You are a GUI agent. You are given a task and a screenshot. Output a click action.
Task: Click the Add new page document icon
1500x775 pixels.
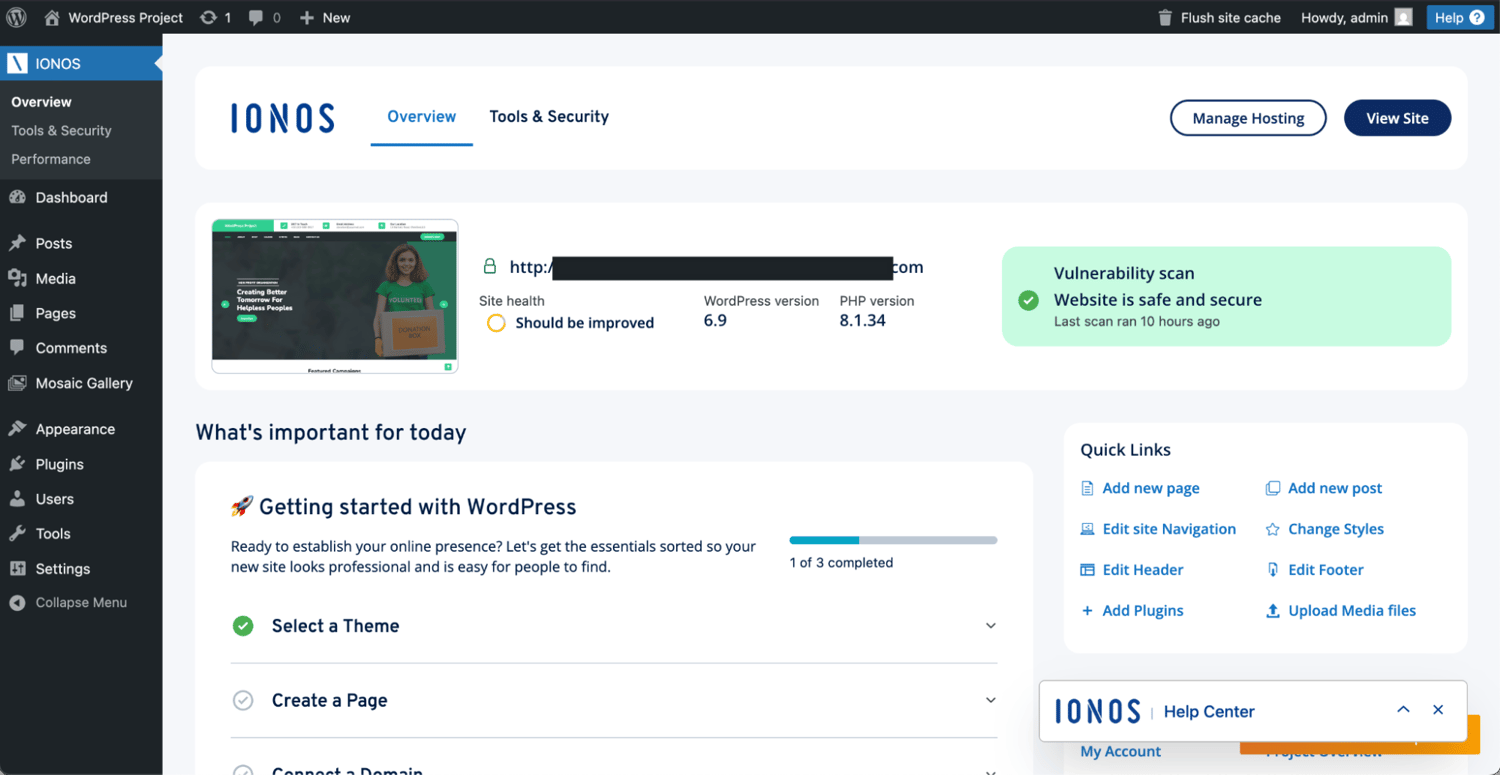(x=1087, y=488)
